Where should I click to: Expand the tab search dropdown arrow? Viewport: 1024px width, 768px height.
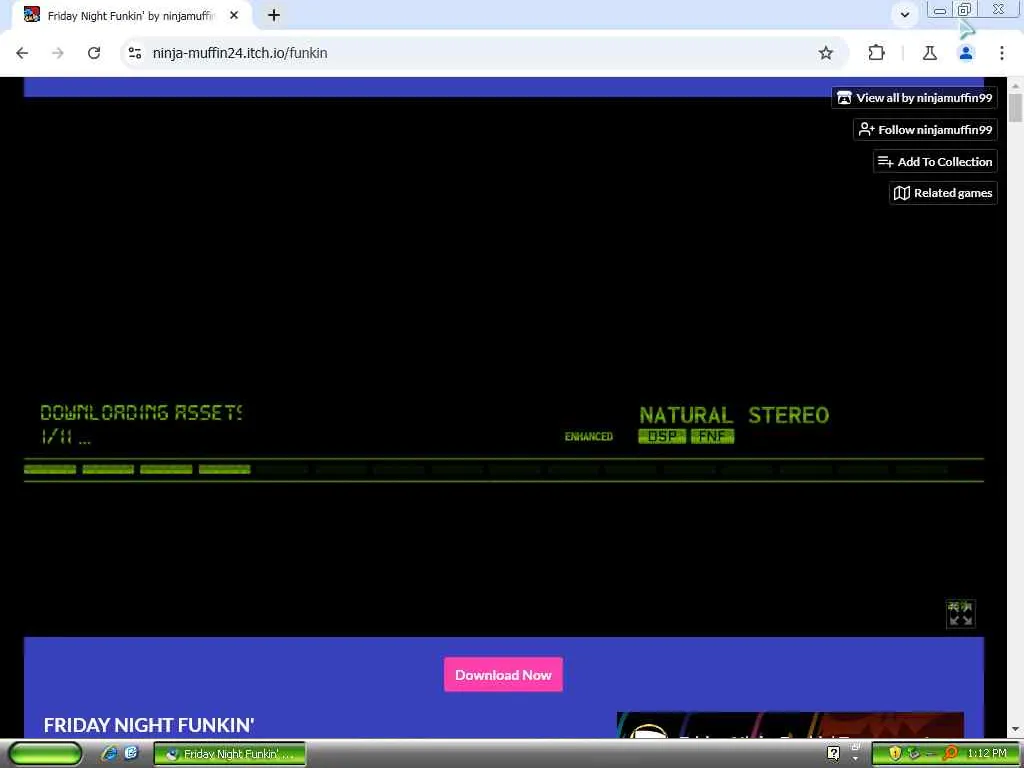tap(904, 14)
